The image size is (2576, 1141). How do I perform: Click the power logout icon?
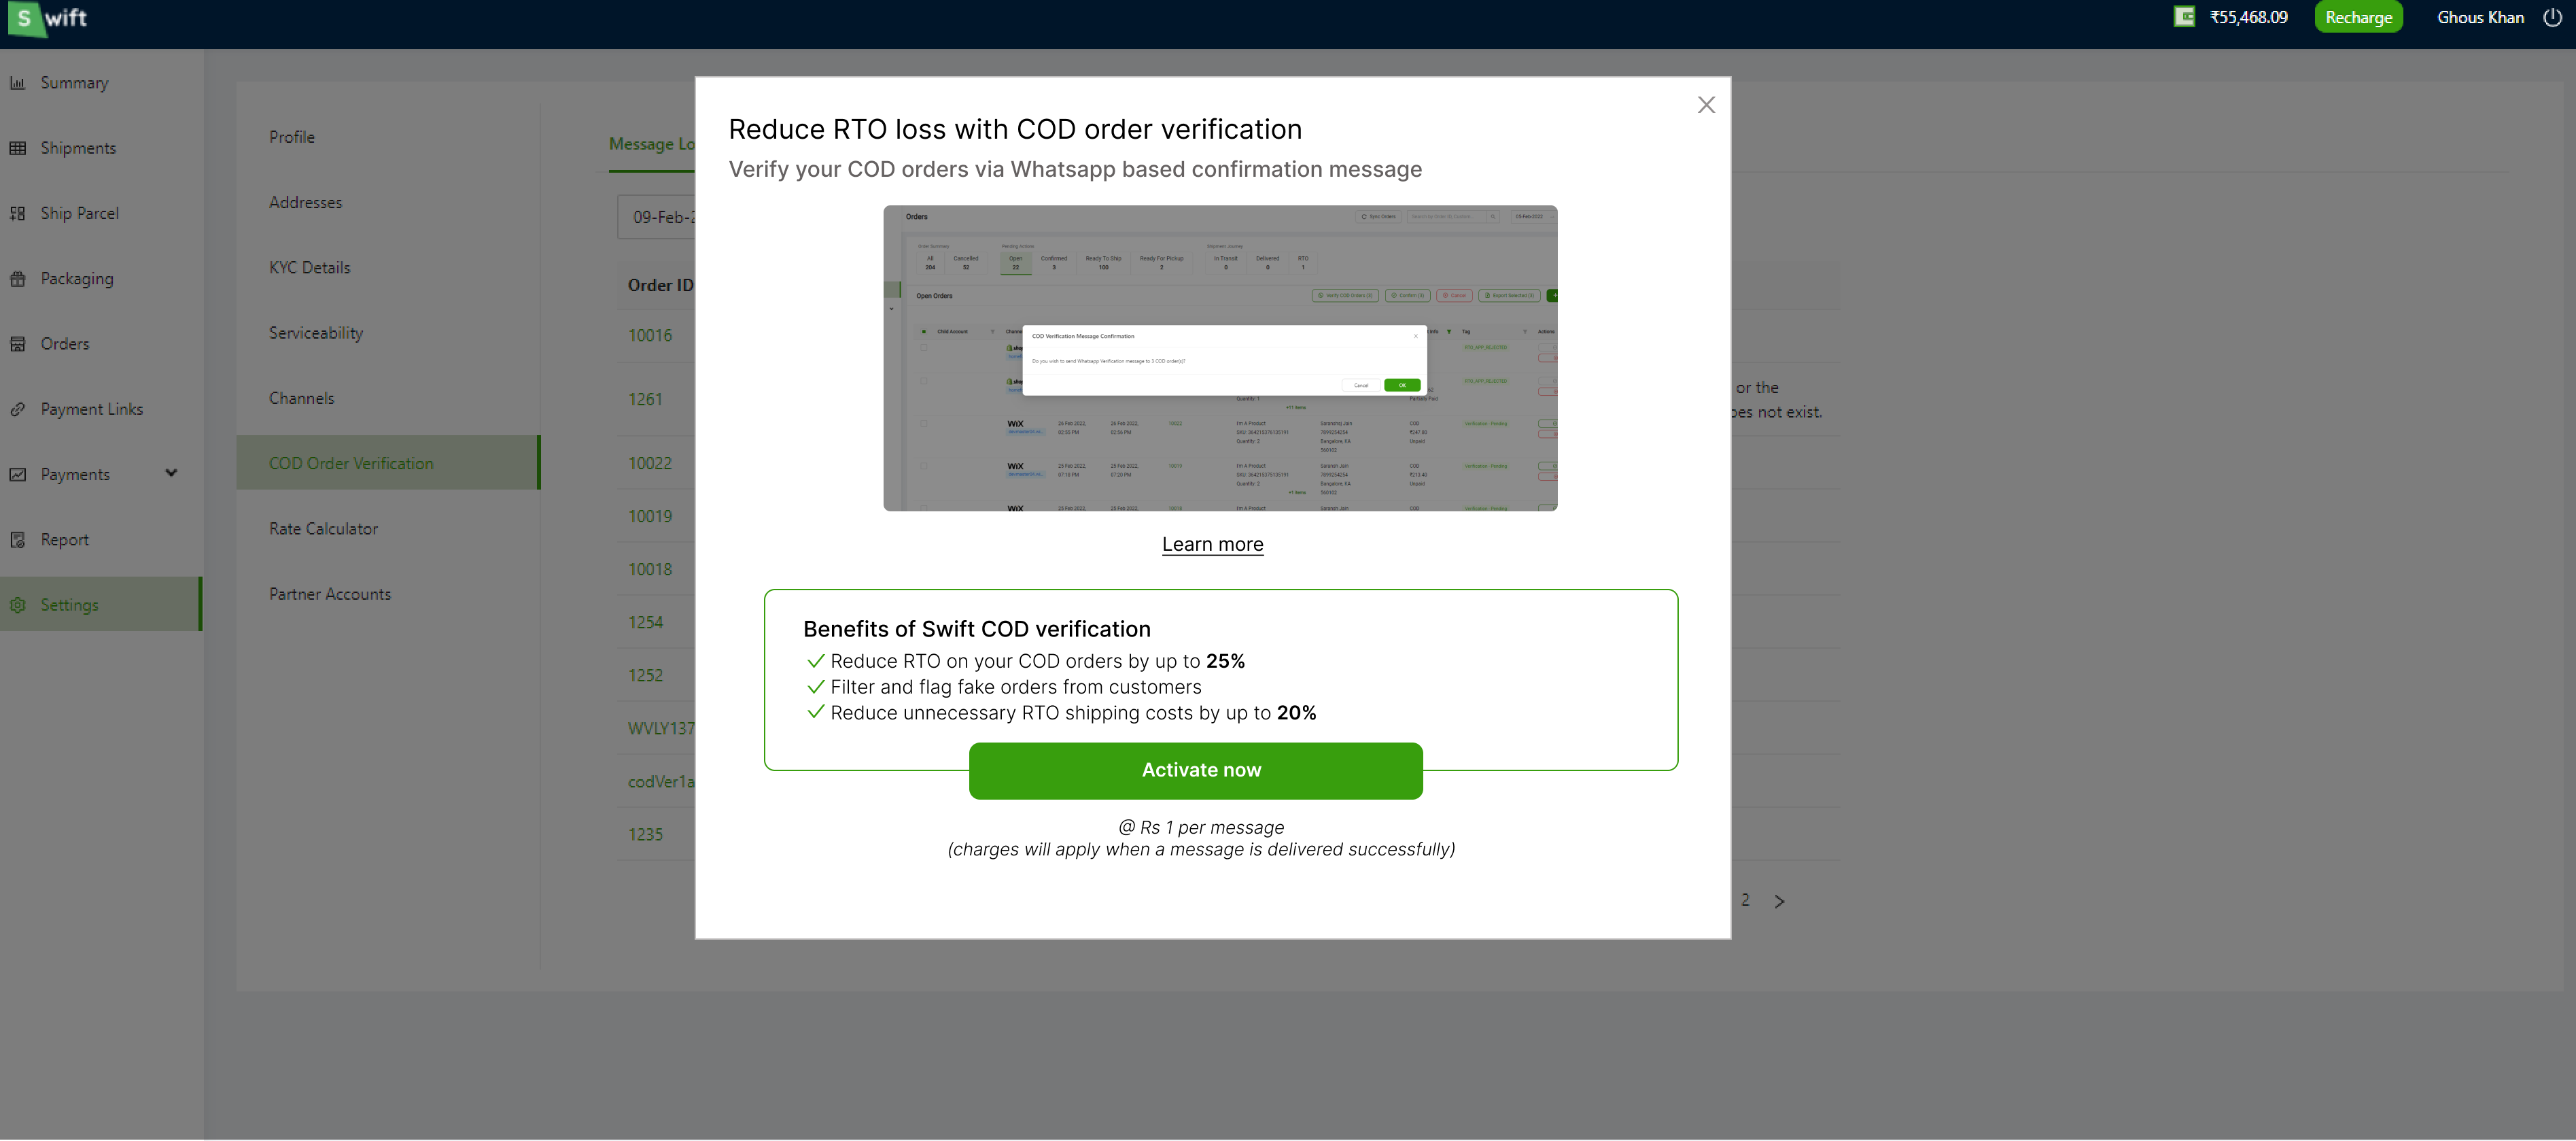tap(2552, 17)
